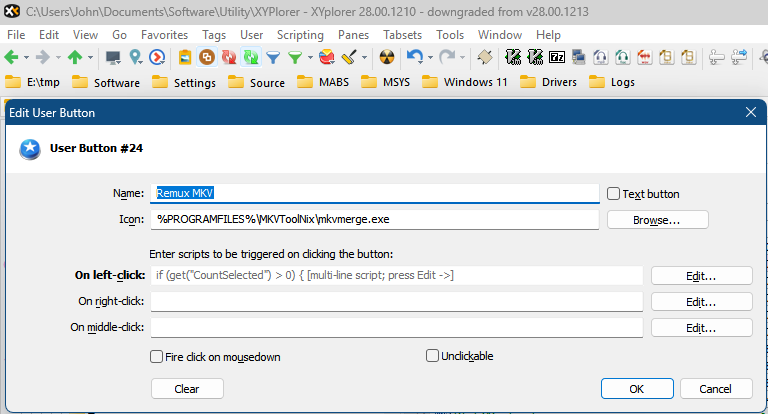Click the computer monitor drives icon
768x414 pixels.
(111, 57)
